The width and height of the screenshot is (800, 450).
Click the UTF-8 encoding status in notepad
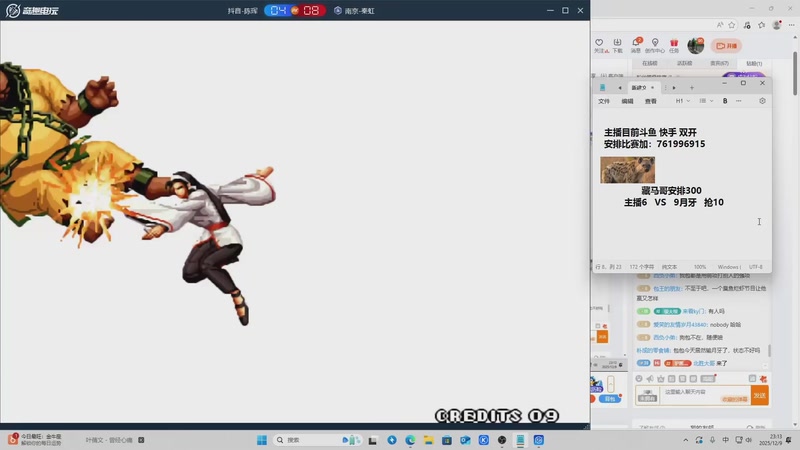[756, 267]
